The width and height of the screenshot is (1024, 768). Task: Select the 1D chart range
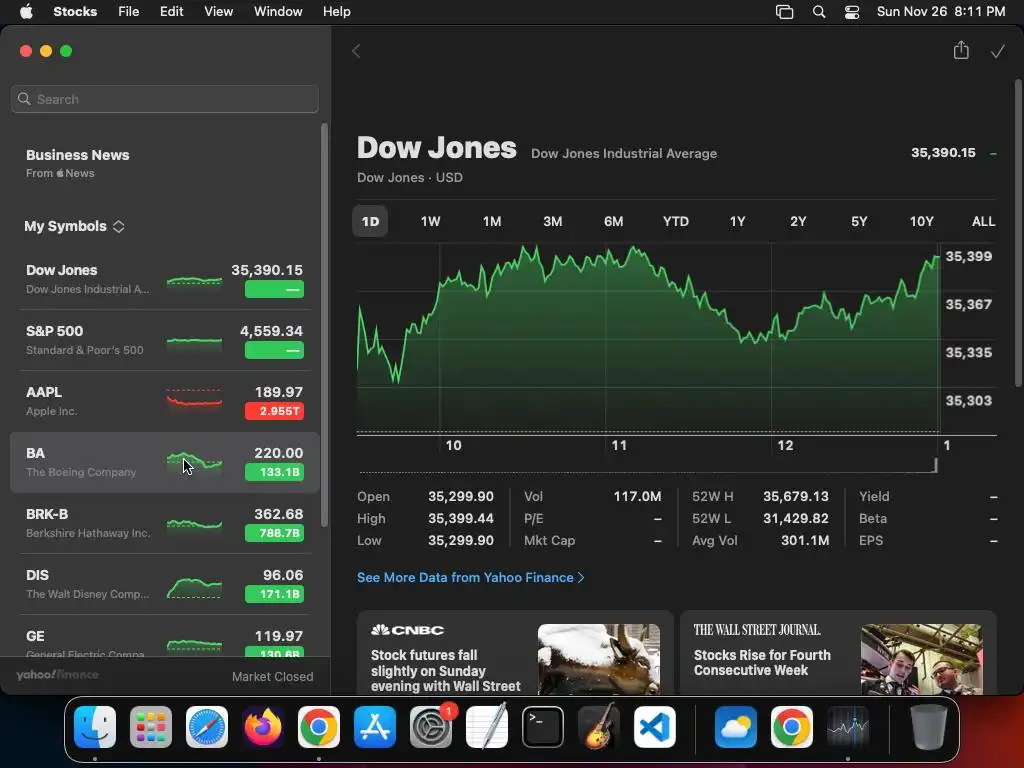point(370,221)
